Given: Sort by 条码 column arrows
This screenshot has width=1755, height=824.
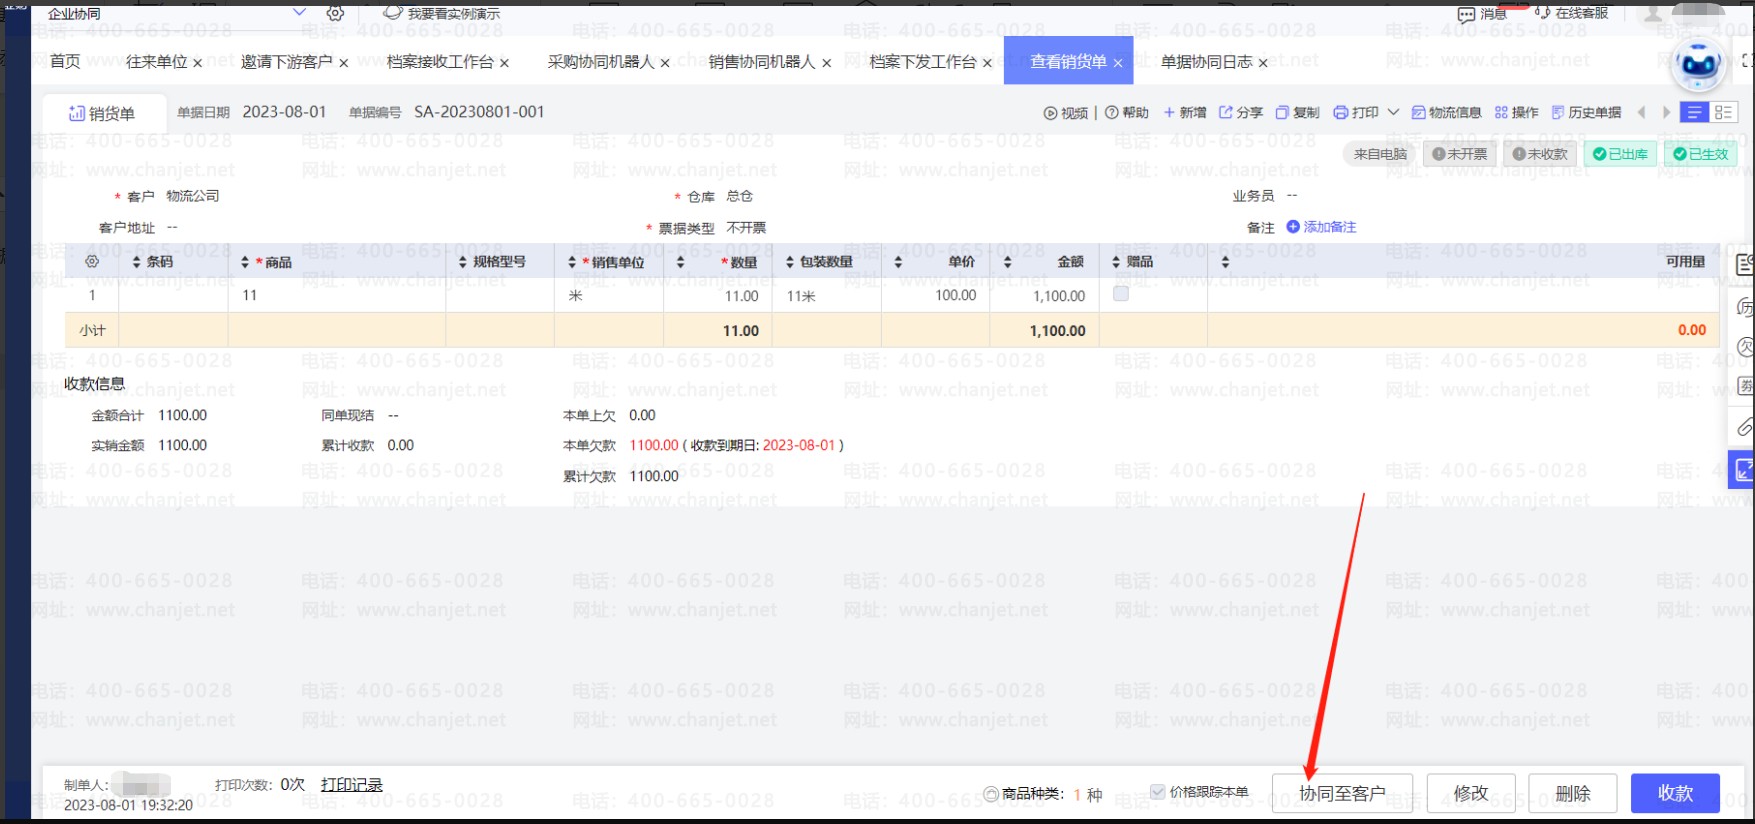Looking at the screenshot, I should (137, 262).
